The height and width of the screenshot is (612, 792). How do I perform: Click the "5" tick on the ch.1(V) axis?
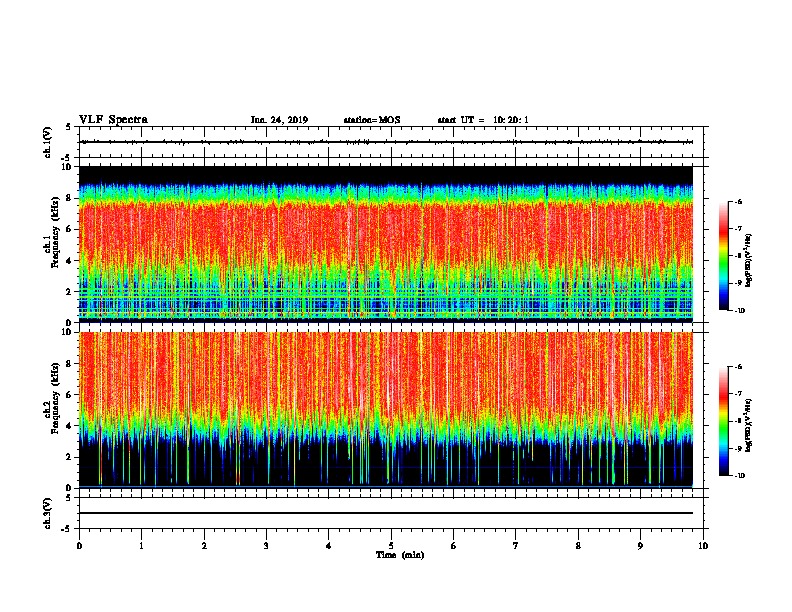tap(70, 127)
